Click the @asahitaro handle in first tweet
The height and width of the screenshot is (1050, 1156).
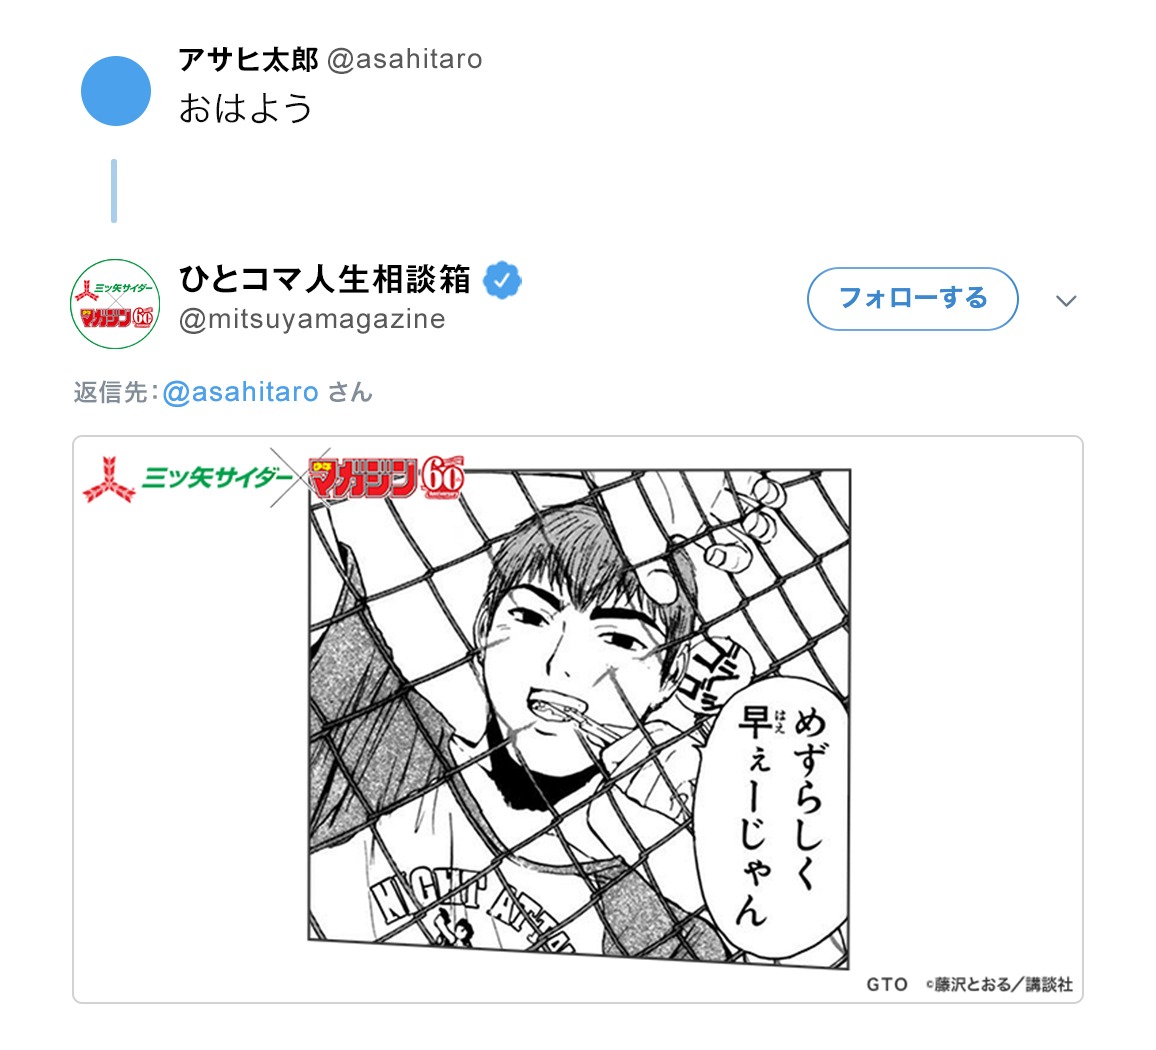[405, 59]
